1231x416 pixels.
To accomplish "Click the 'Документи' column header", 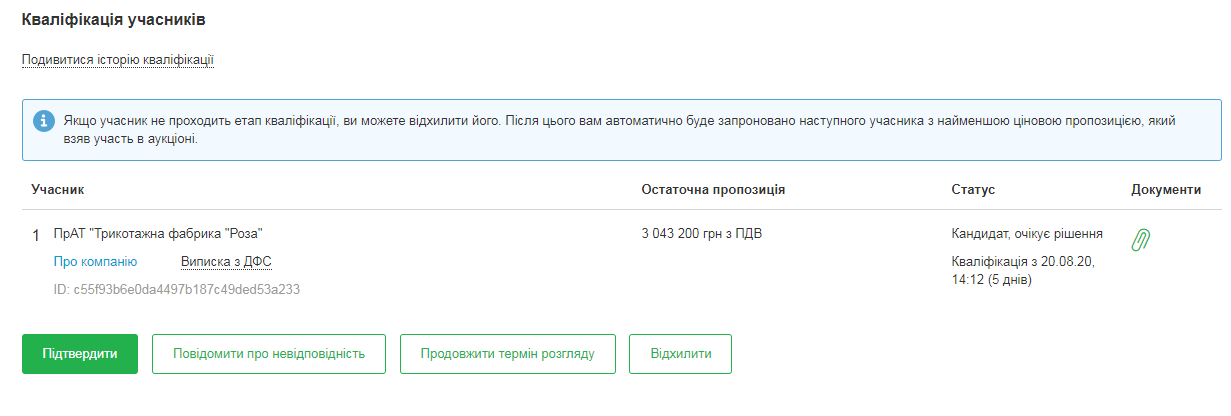I will coord(1166,190).
